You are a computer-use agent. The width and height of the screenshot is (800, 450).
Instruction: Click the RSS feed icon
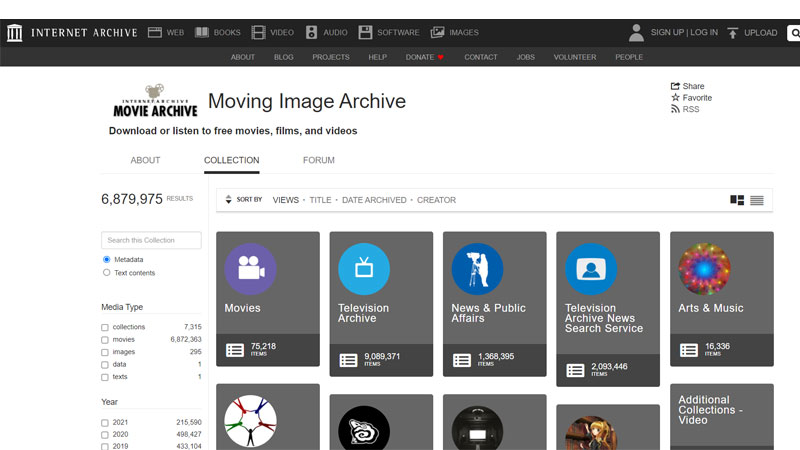pyautogui.click(x=675, y=109)
